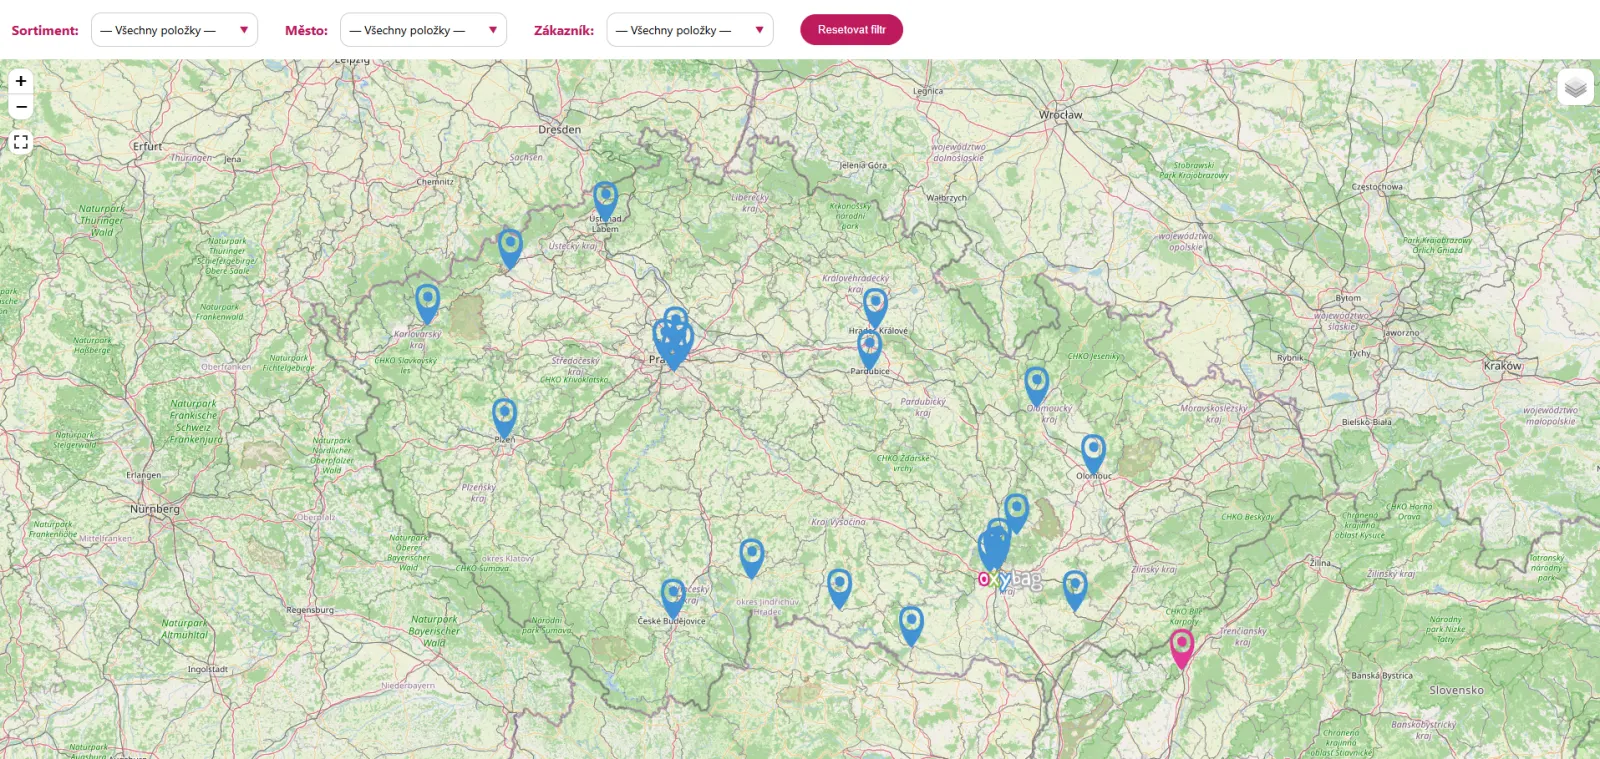Select the pink pin near Trenčiansky kraj
The width and height of the screenshot is (1600, 759).
click(1182, 649)
